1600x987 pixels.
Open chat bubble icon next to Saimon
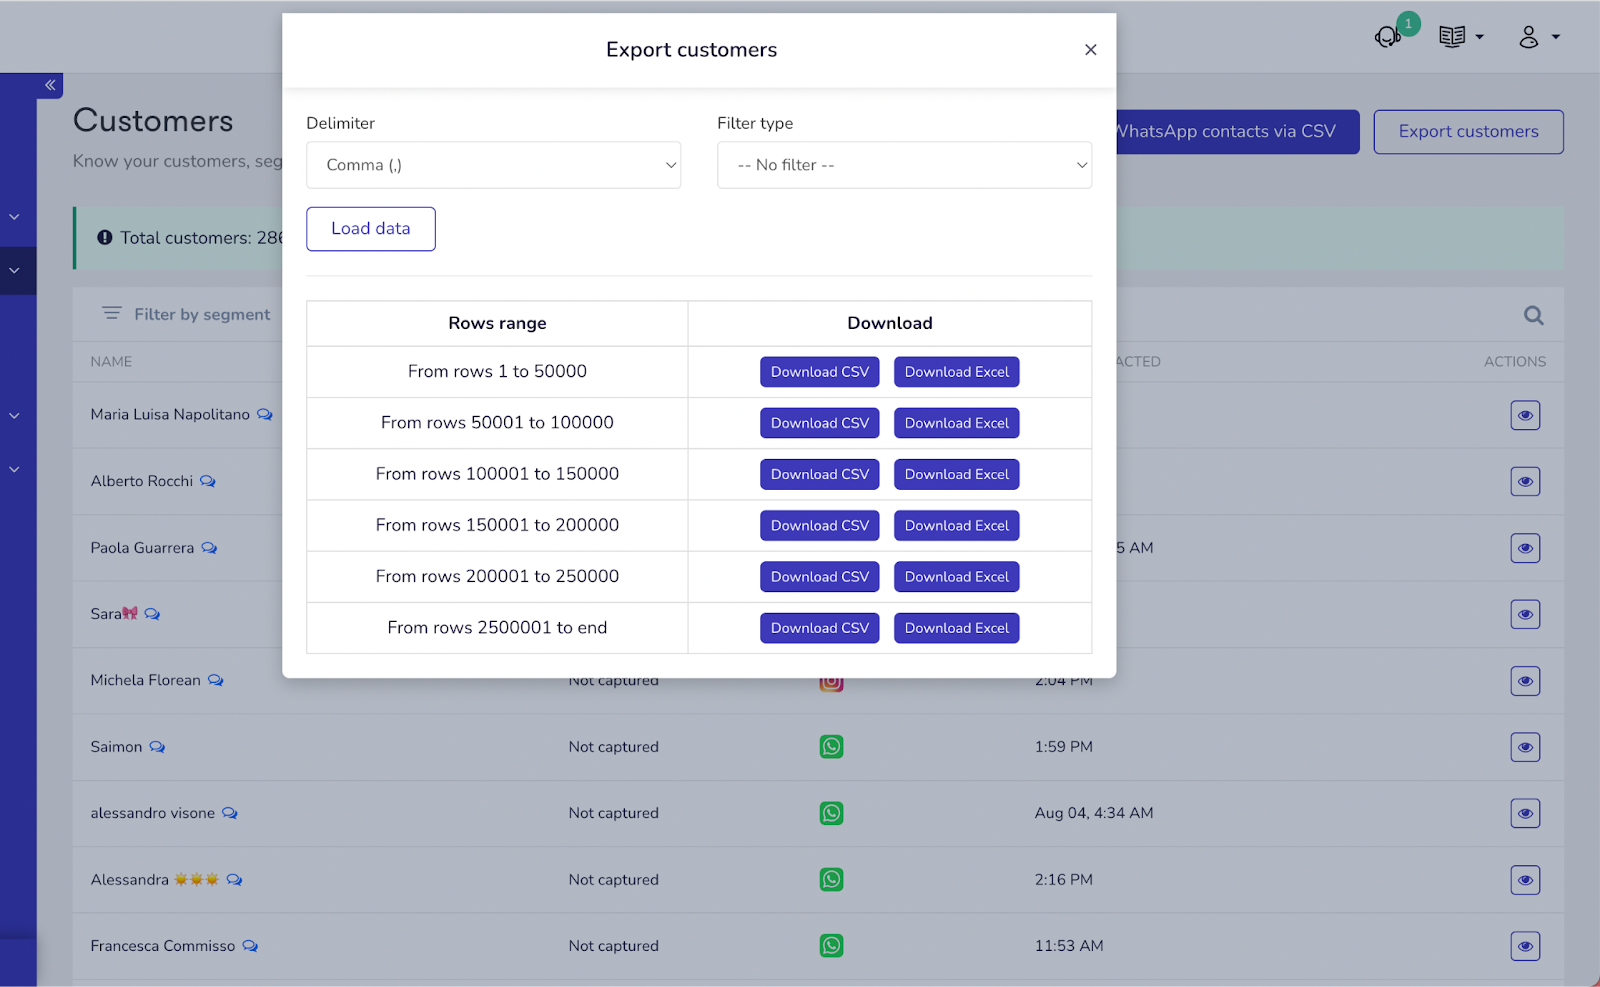click(x=157, y=747)
